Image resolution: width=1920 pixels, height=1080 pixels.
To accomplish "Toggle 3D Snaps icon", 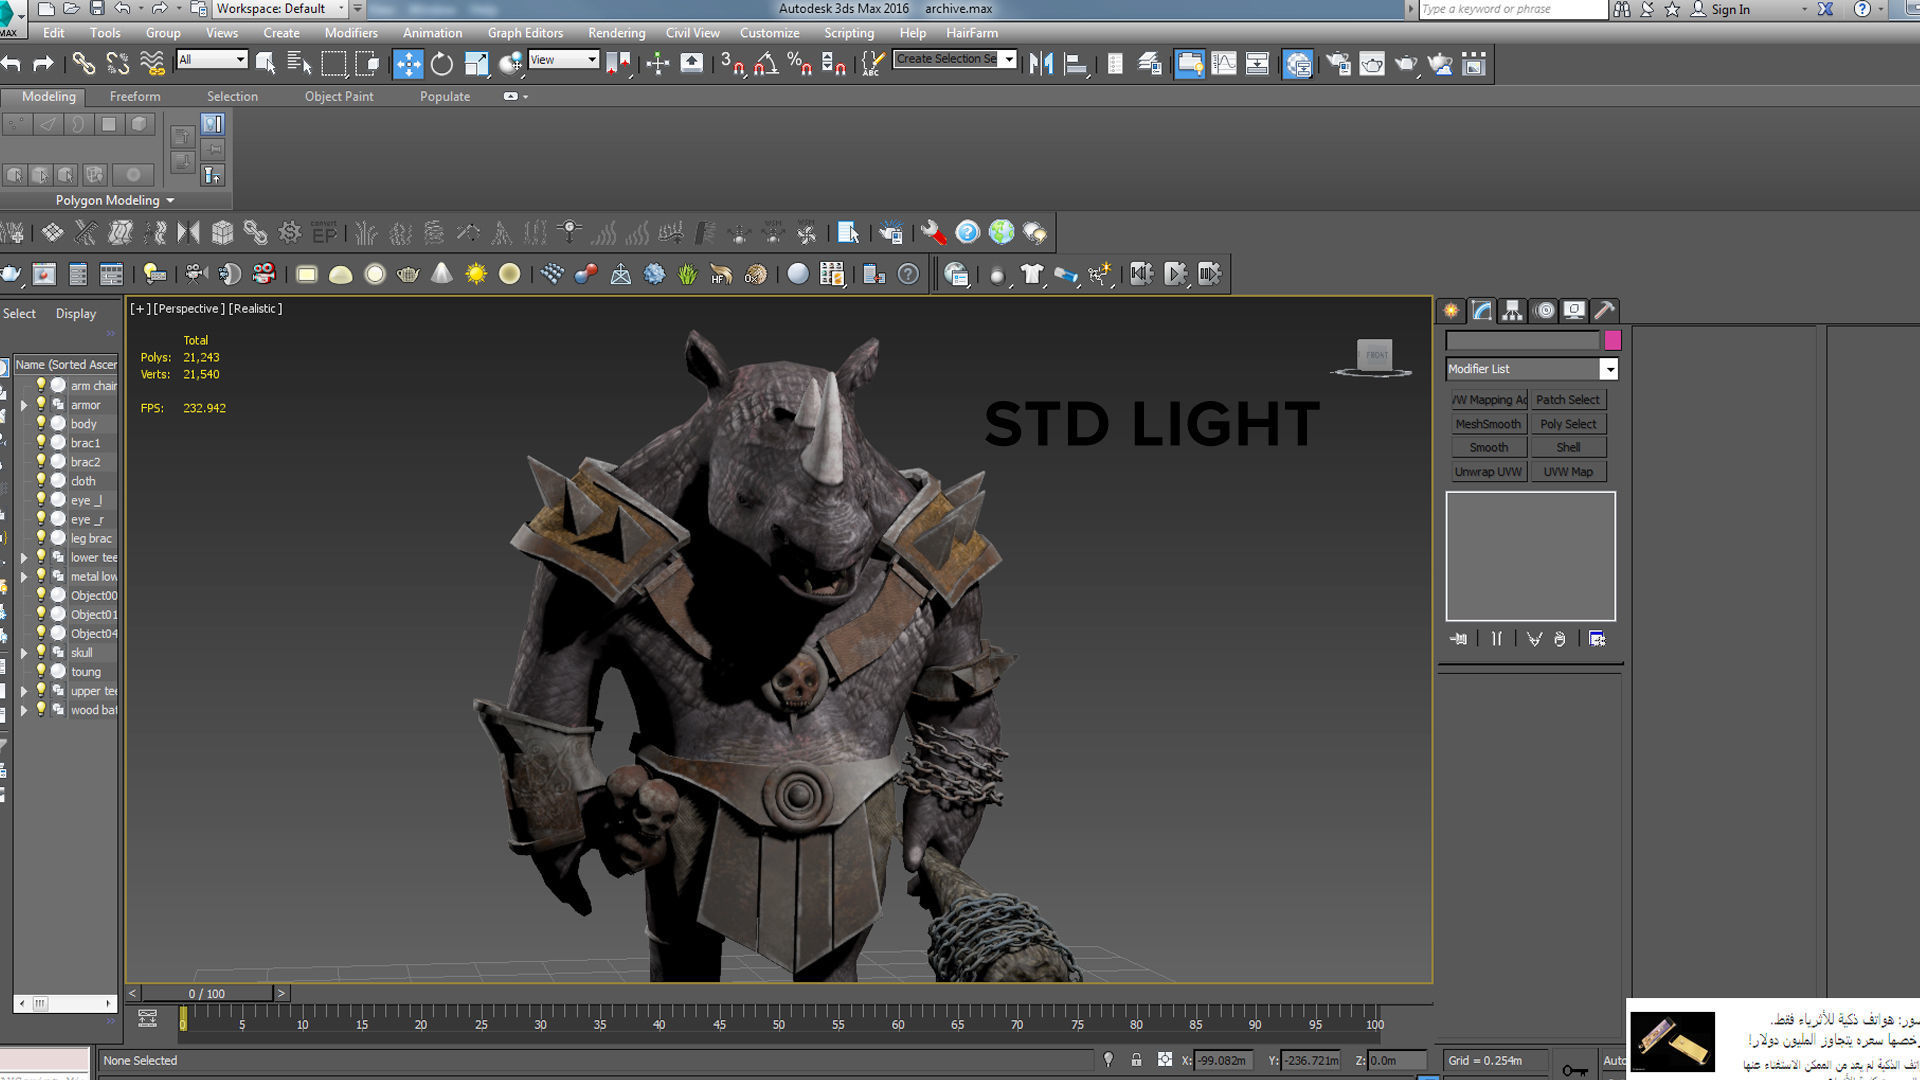I will coord(732,64).
